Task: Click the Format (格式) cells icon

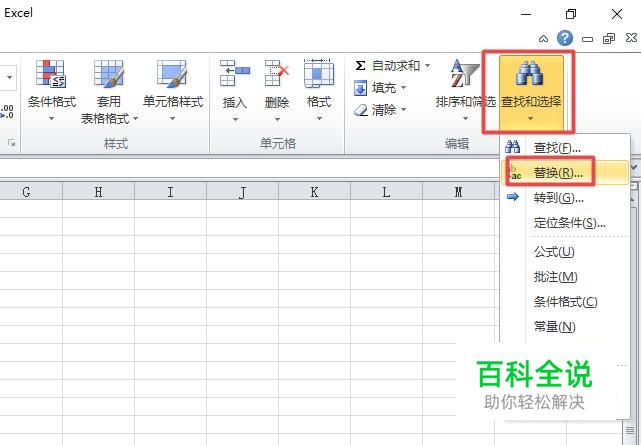Action: click(x=319, y=73)
